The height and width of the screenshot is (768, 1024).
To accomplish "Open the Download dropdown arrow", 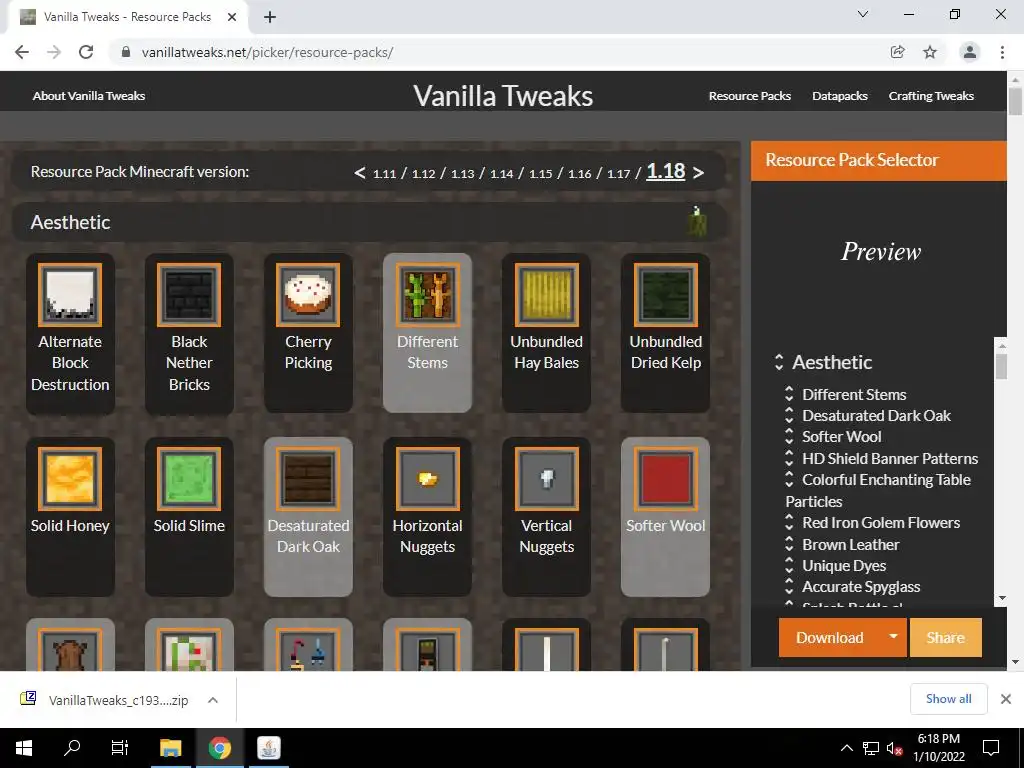I will tap(893, 637).
